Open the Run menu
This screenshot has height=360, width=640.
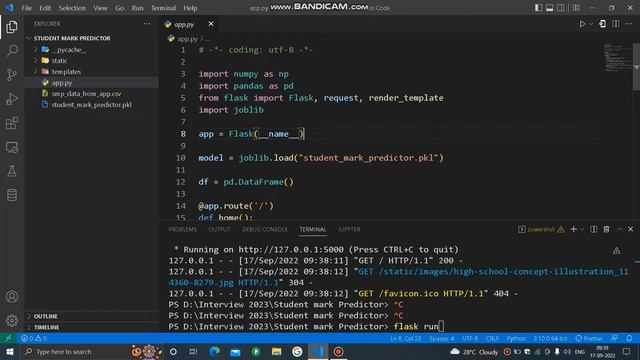click(138, 8)
